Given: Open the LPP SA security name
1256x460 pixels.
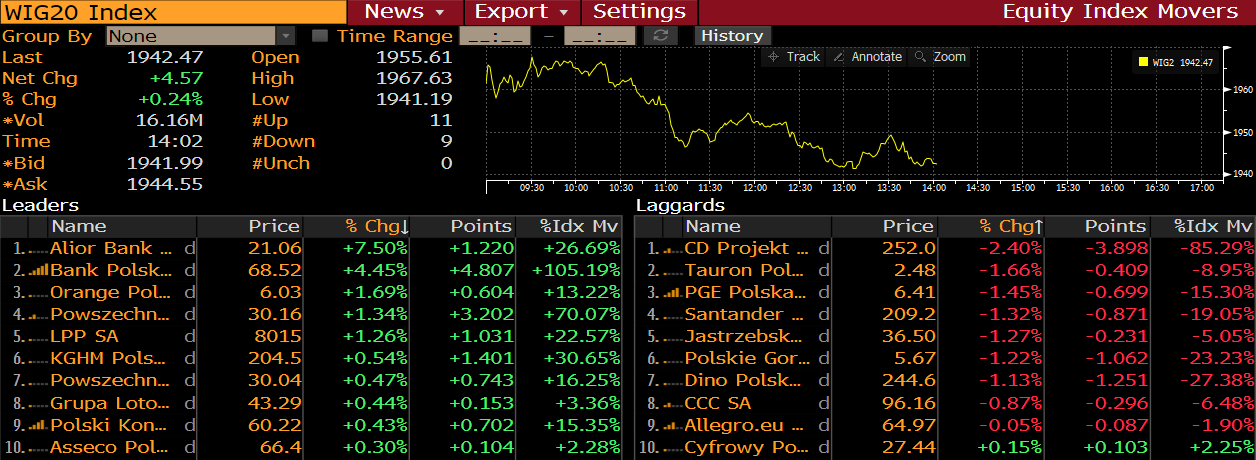Looking at the screenshot, I should [84, 336].
